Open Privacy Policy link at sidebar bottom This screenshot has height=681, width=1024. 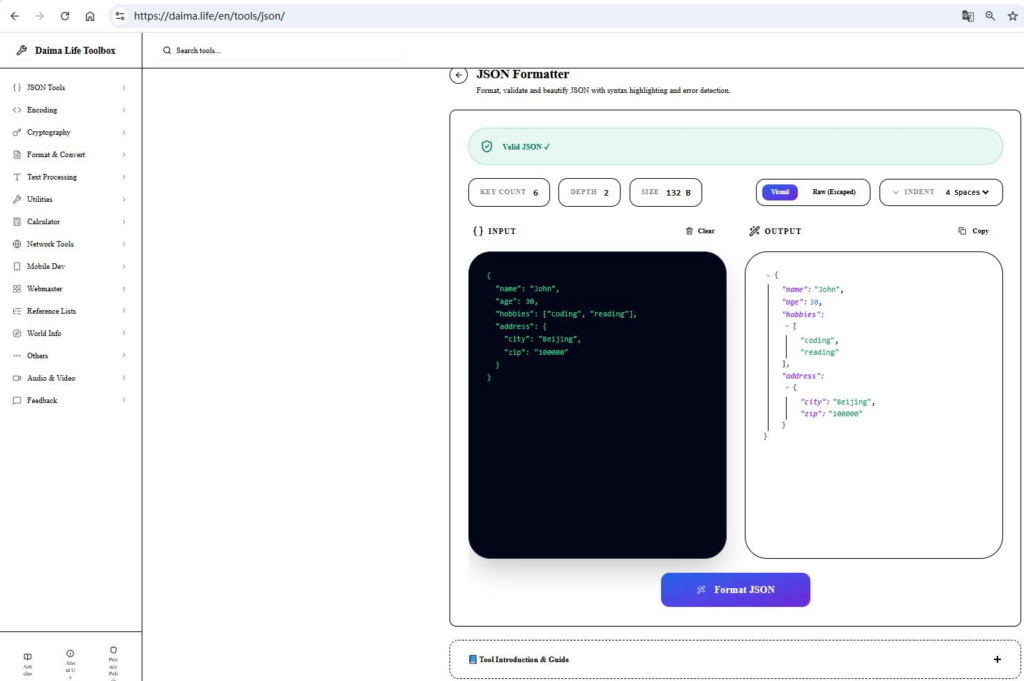click(x=113, y=663)
